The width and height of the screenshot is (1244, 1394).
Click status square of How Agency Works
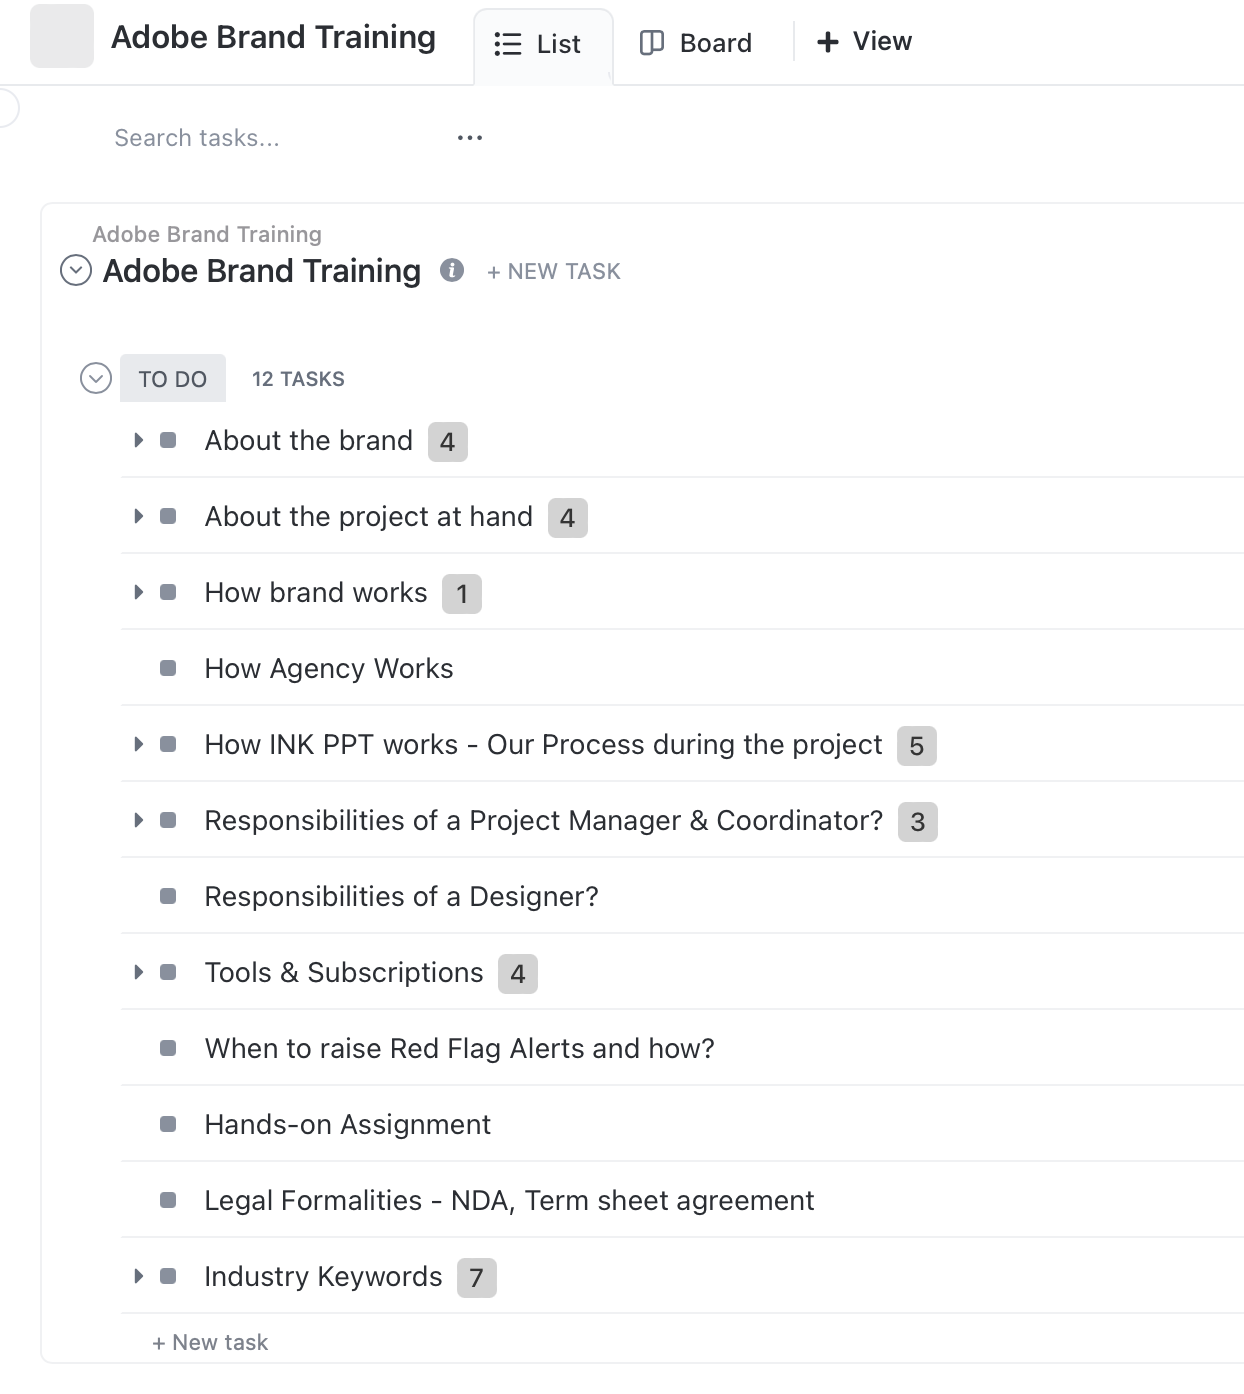(168, 668)
